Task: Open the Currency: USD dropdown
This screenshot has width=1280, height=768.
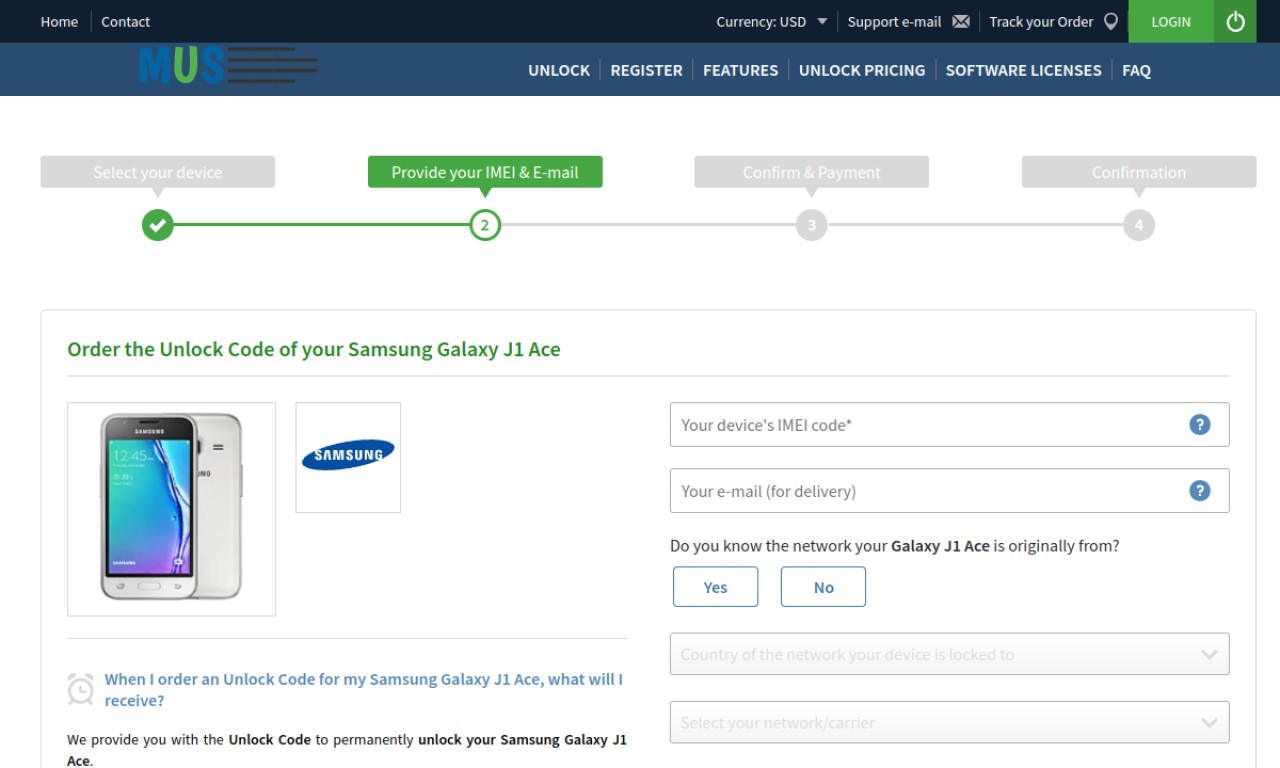Action: [x=771, y=21]
